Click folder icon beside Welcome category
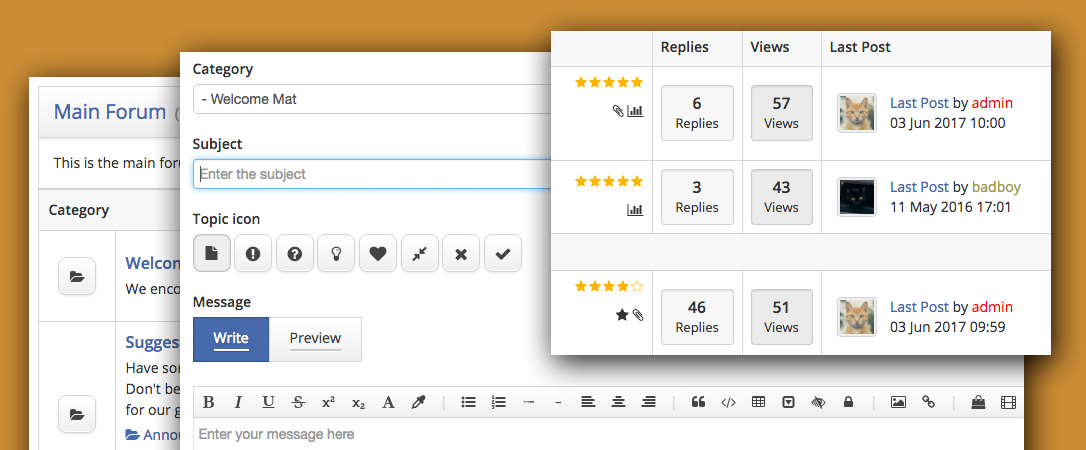1086x450 pixels. coord(77,276)
